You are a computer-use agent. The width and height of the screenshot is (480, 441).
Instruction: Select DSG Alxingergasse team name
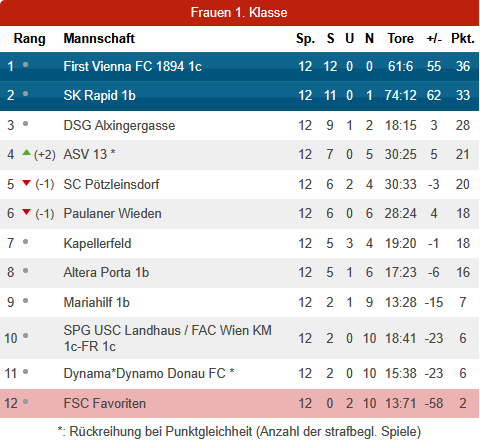coord(119,126)
